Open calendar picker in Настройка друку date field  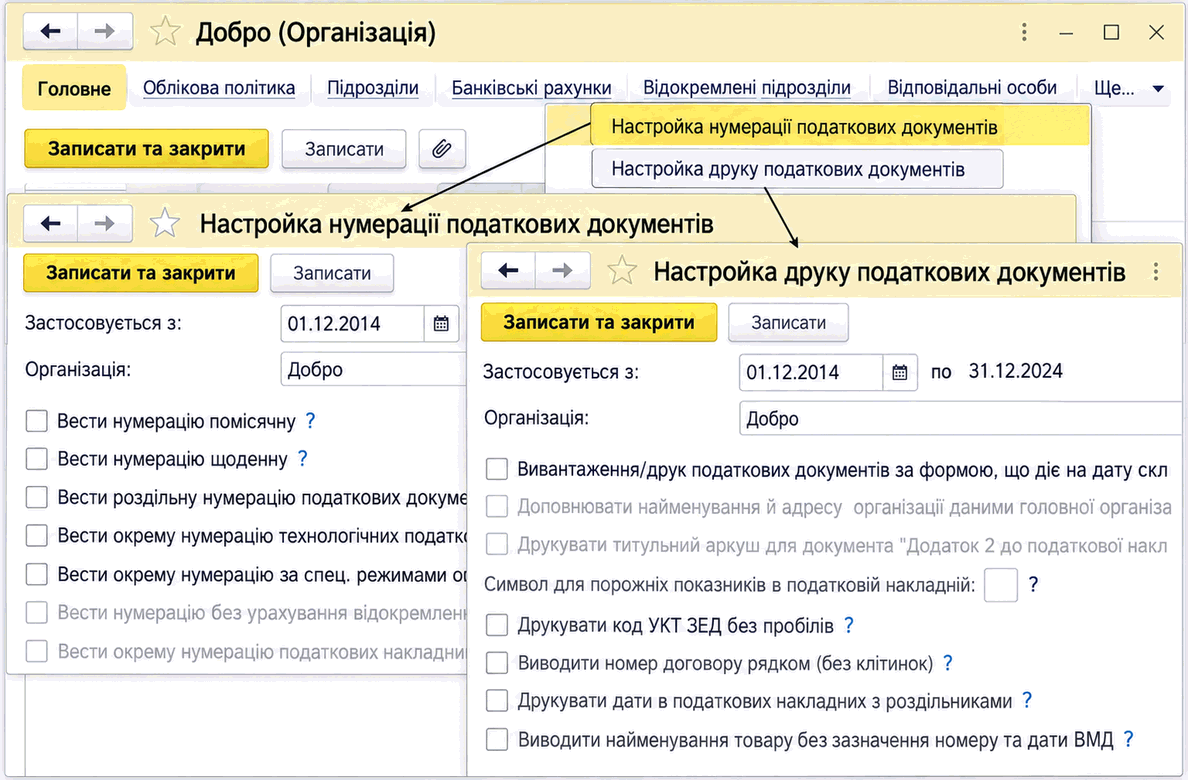tap(899, 372)
